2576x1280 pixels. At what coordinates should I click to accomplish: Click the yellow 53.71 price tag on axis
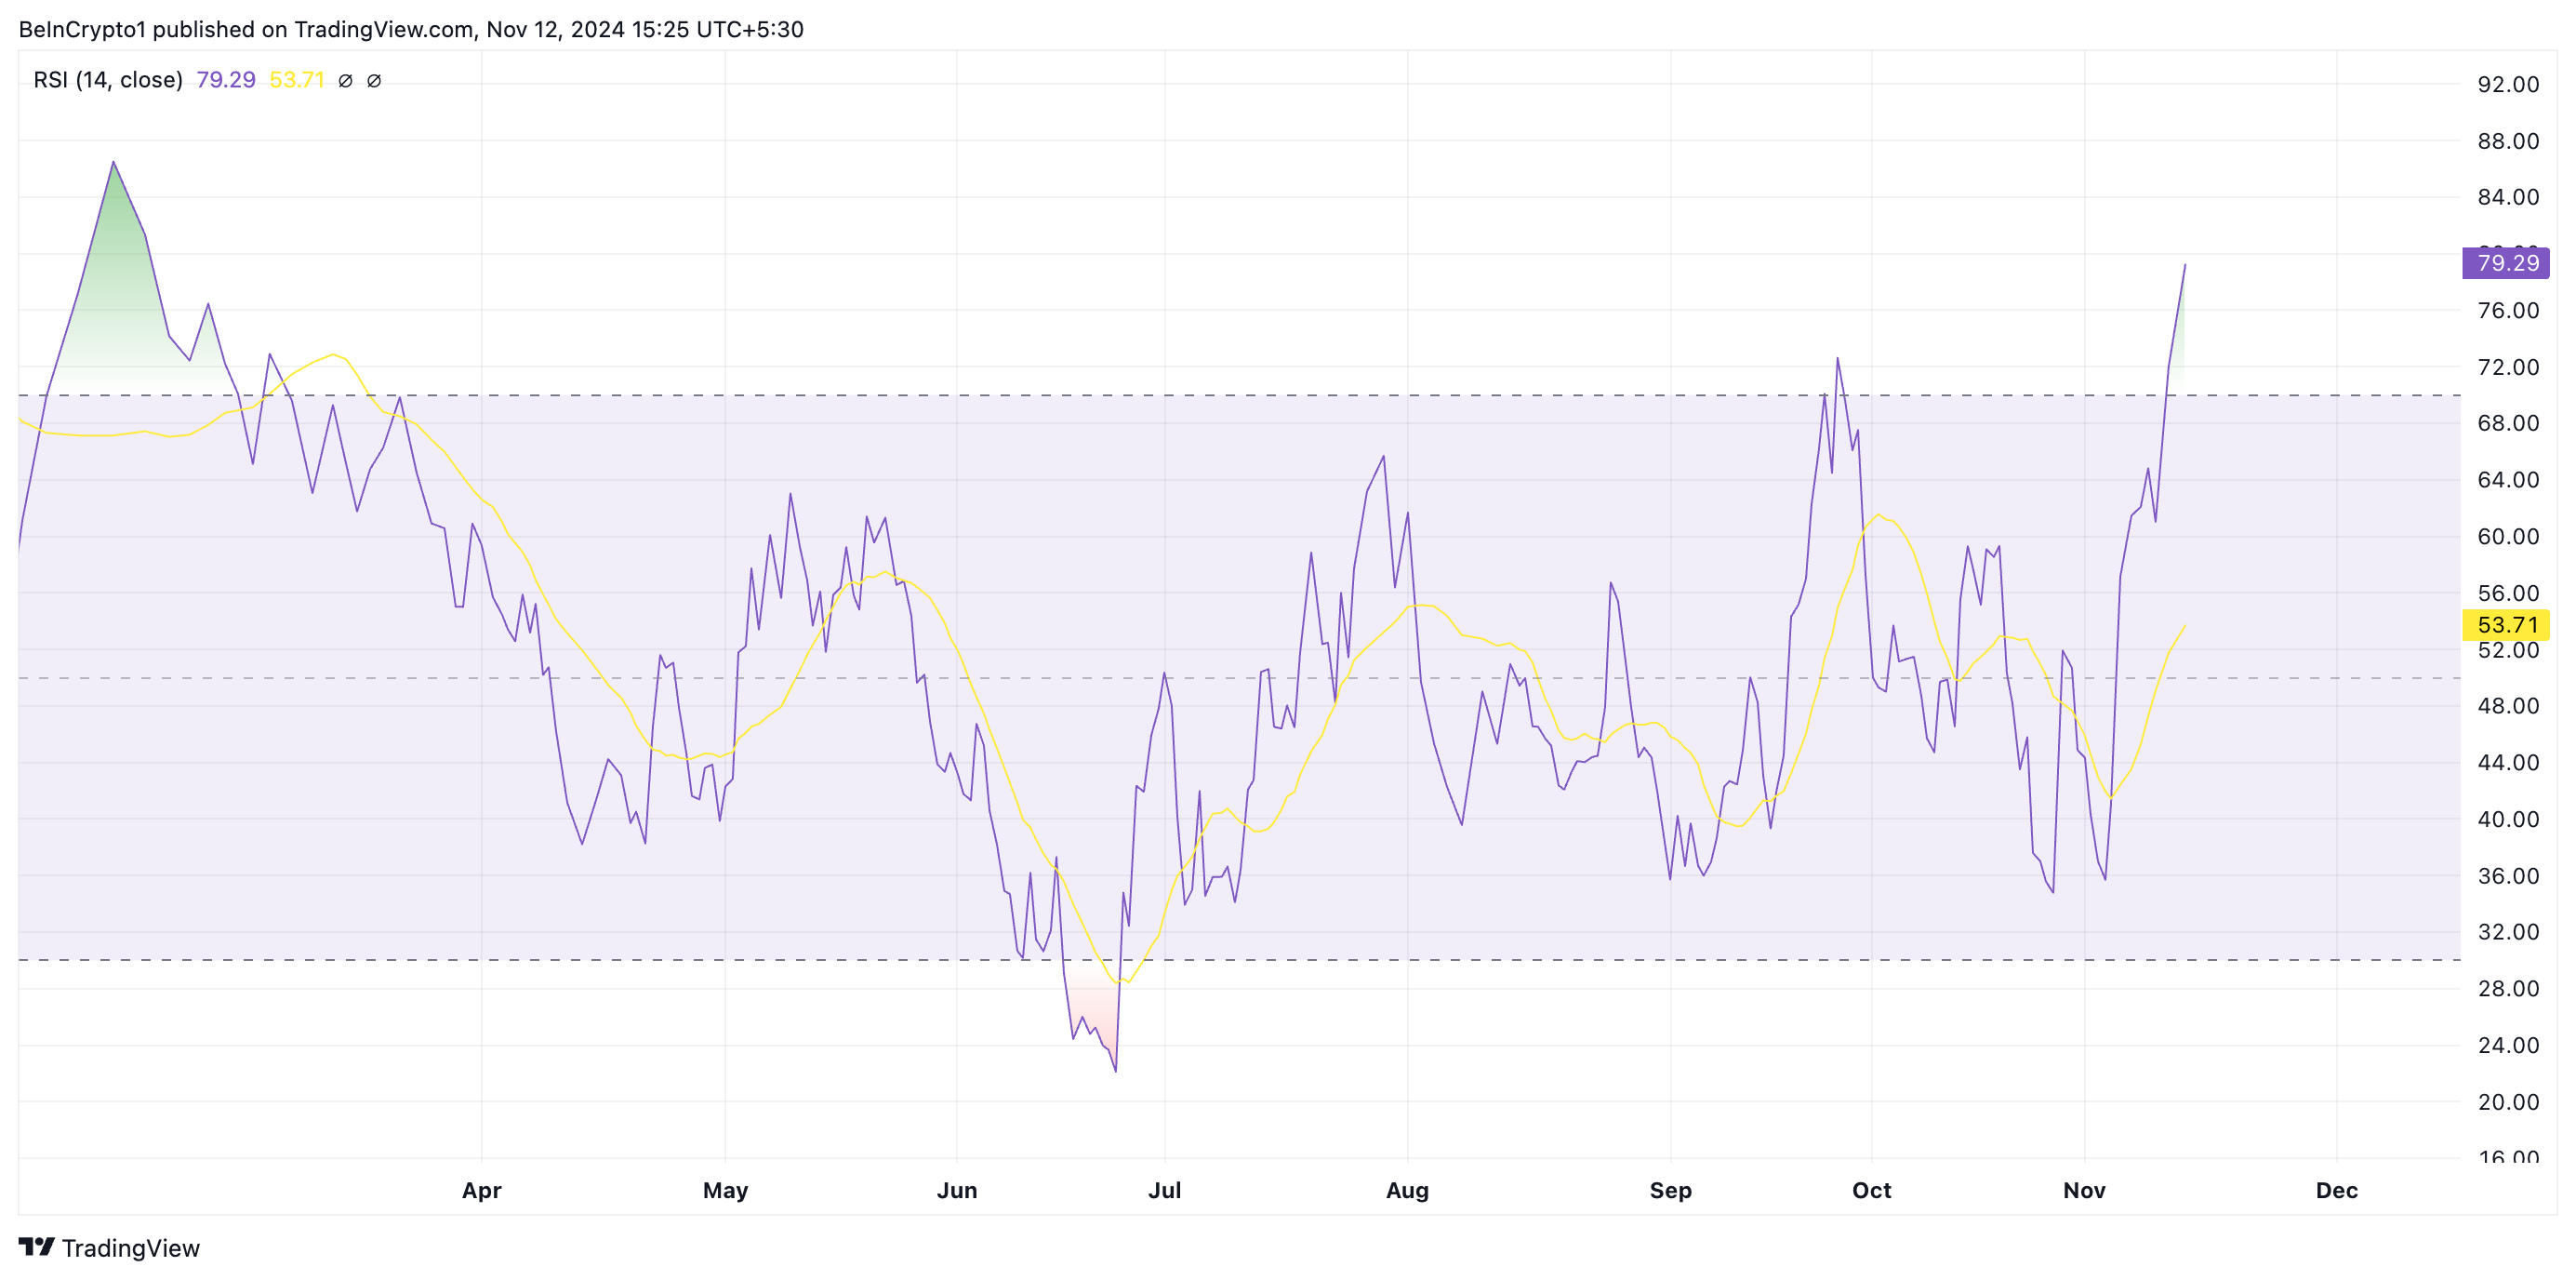(2505, 625)
